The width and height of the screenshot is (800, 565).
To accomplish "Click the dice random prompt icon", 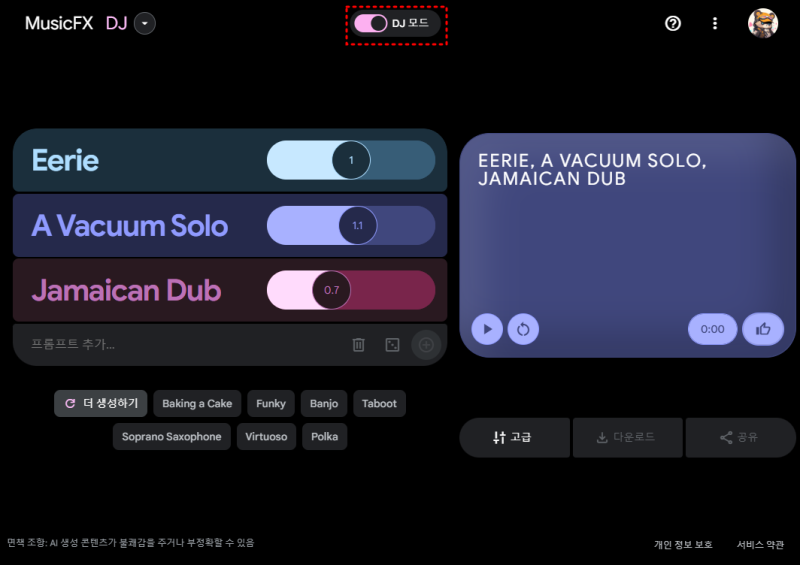I will (x=392, y=345).
